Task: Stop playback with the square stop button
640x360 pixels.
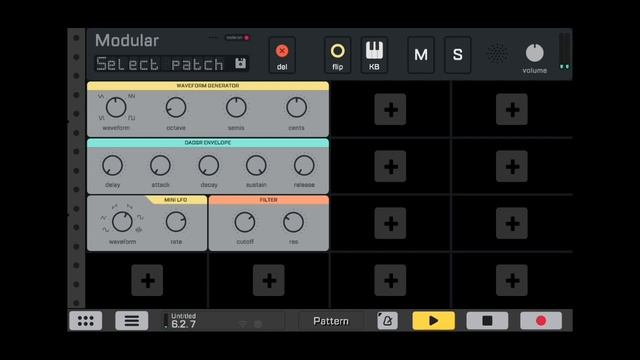Action: point(487,321)
